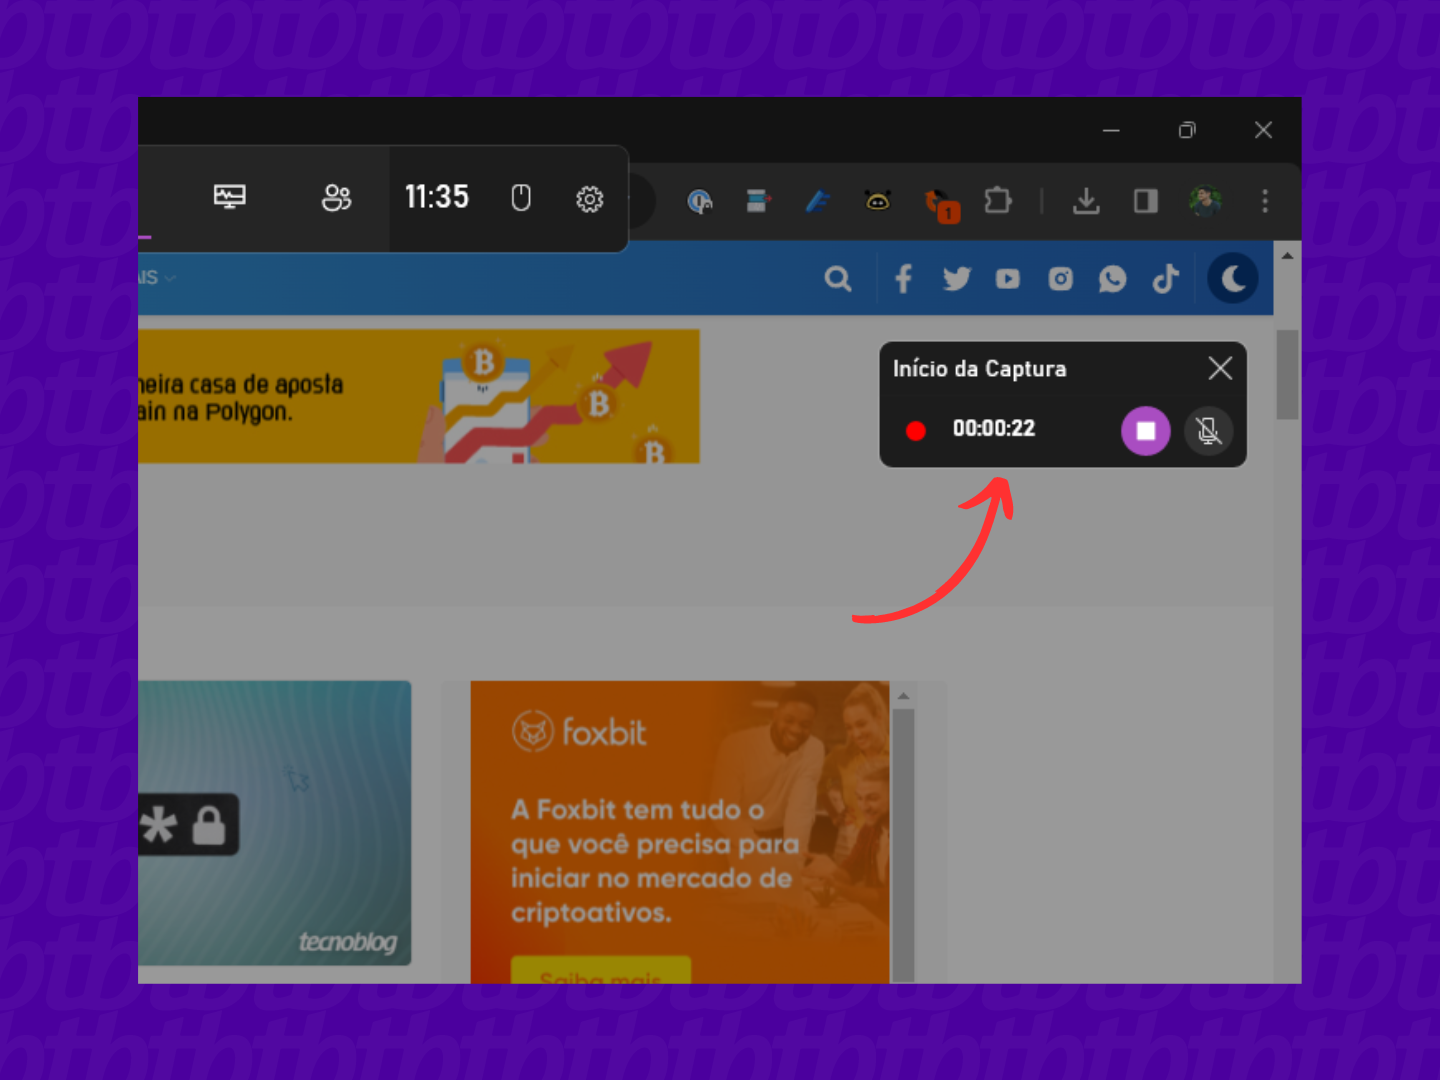The height and width of the screenshot is (1080, 1440).
Task: Click the mouse cursor capture icon
Action: coord(520,198)
